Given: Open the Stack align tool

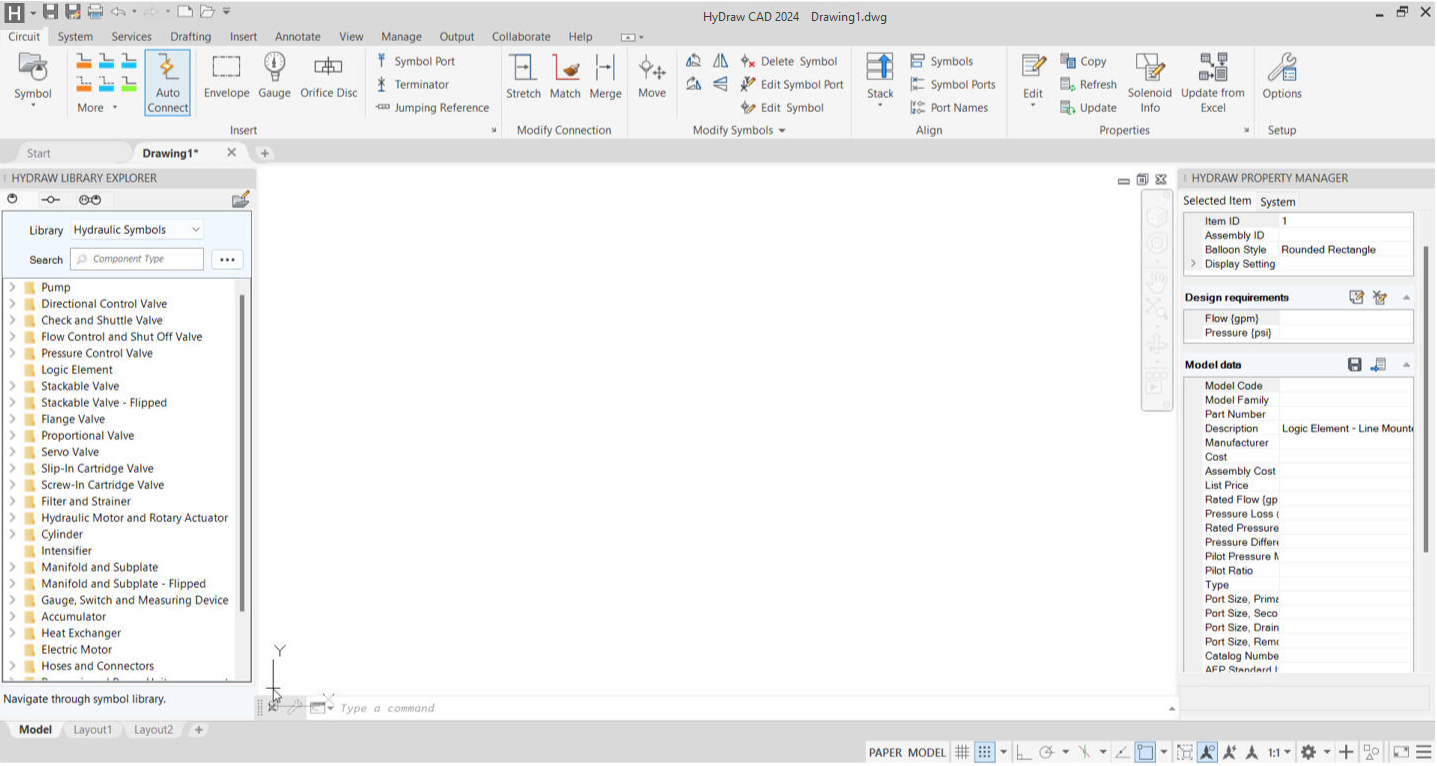Looking at the screenshot, I should point(880,78).
